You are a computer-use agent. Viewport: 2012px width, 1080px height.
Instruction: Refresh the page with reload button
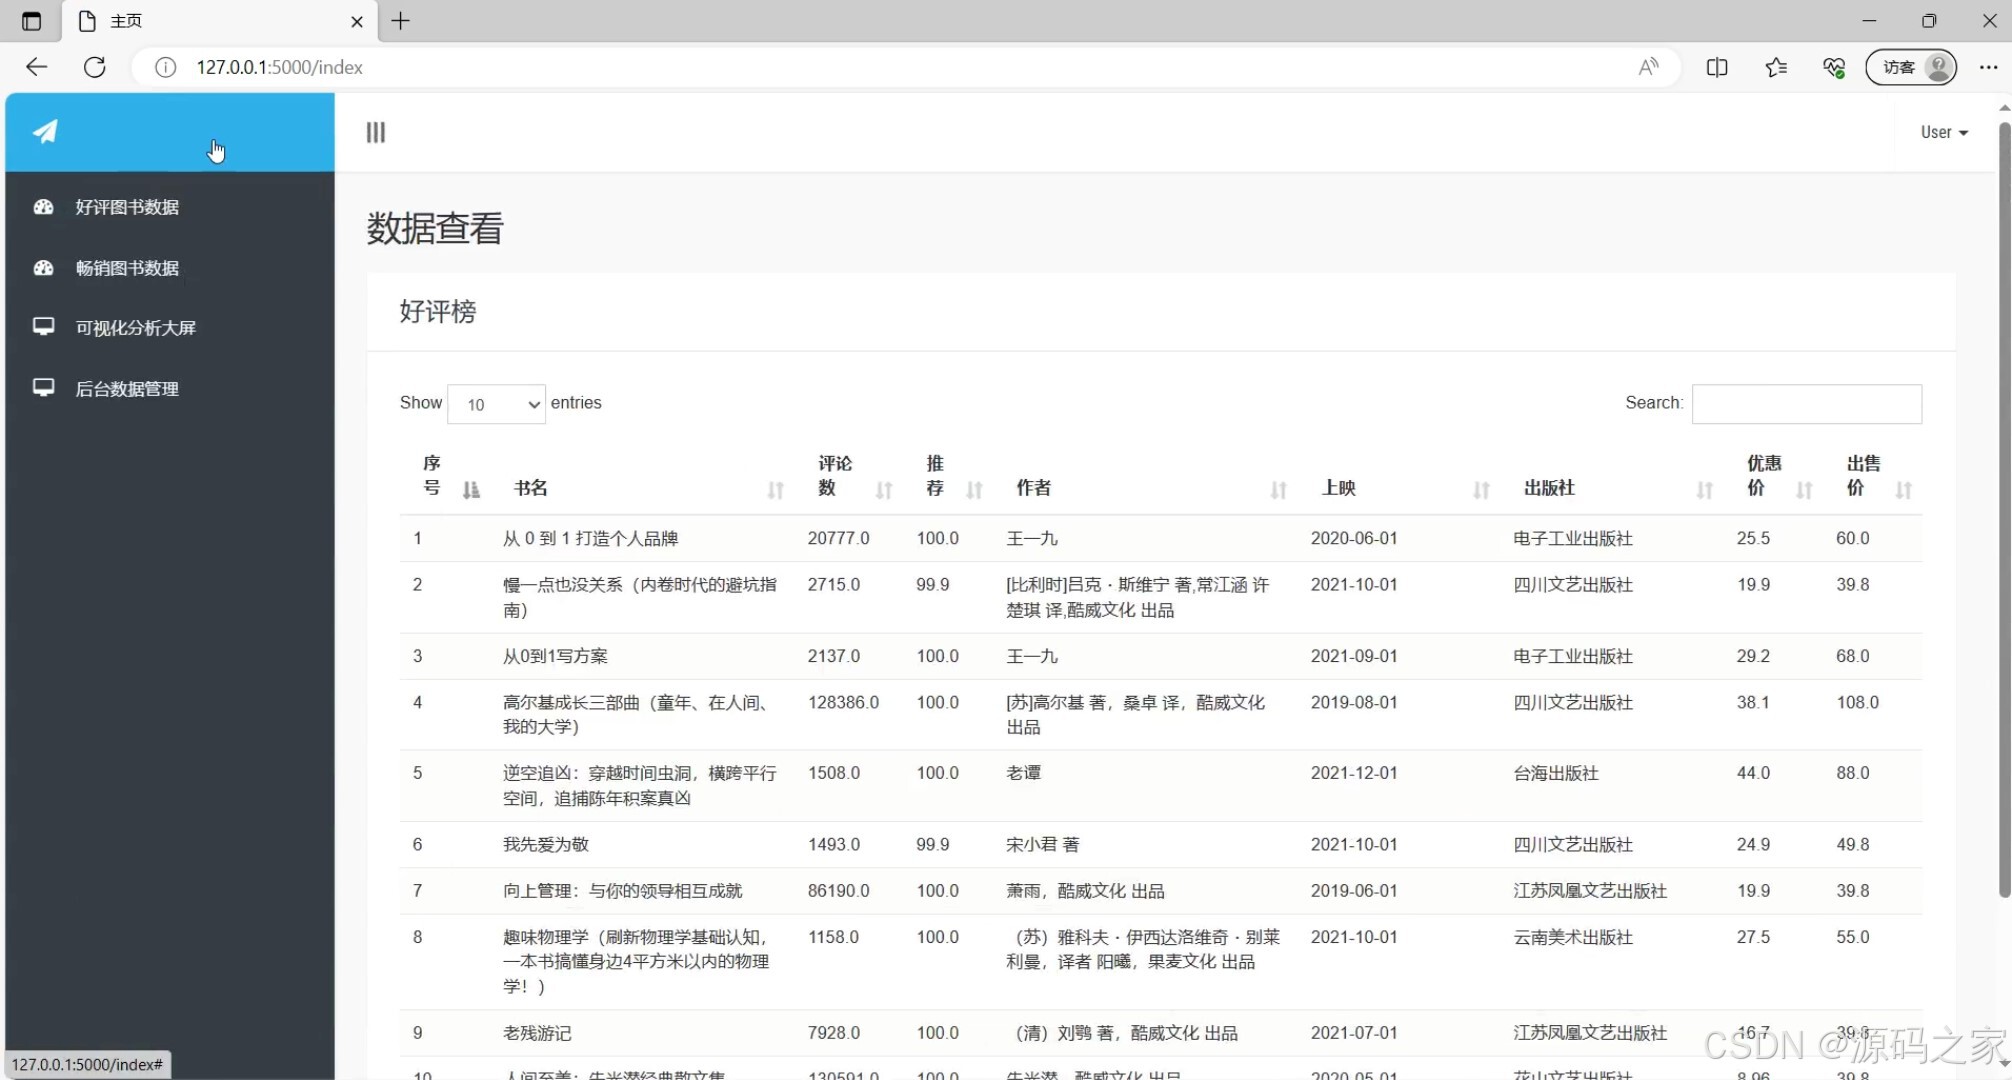95,67
